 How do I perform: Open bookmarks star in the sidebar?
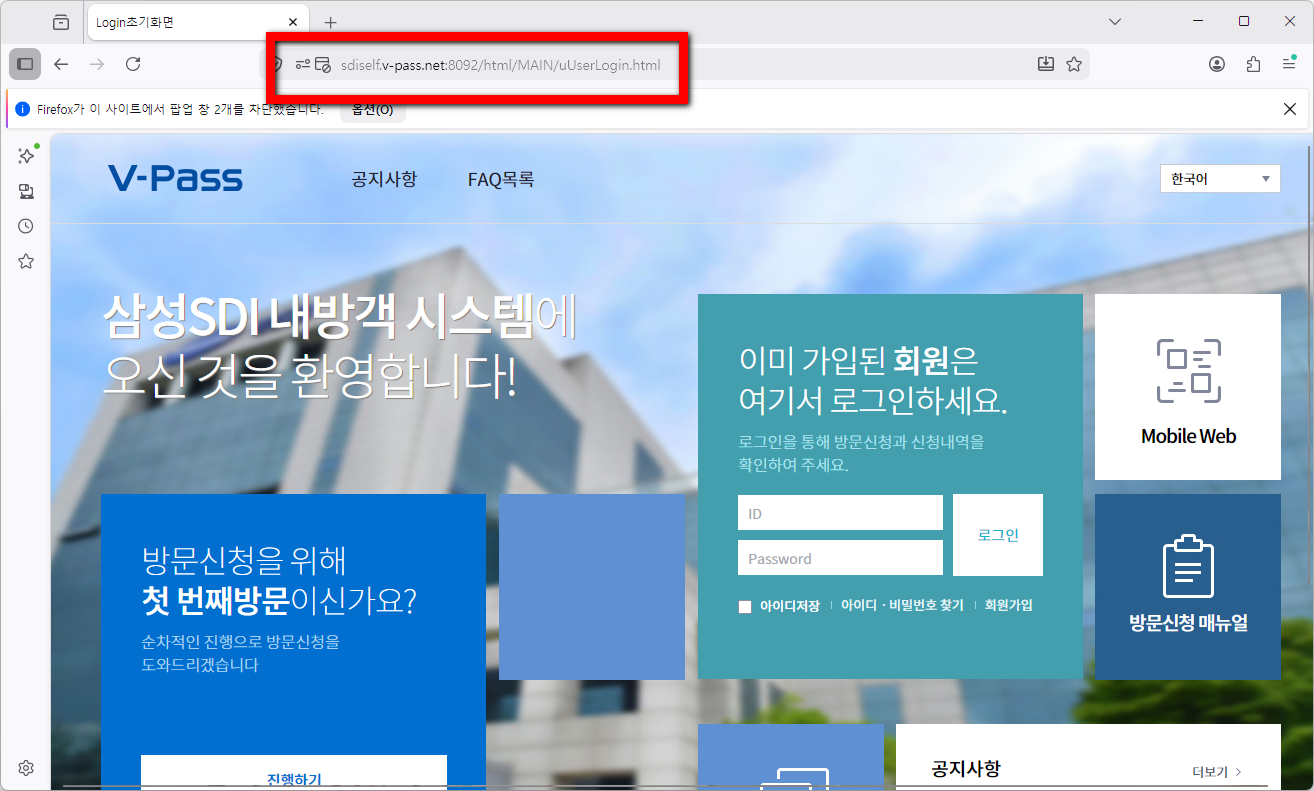(x=26, y=261)
